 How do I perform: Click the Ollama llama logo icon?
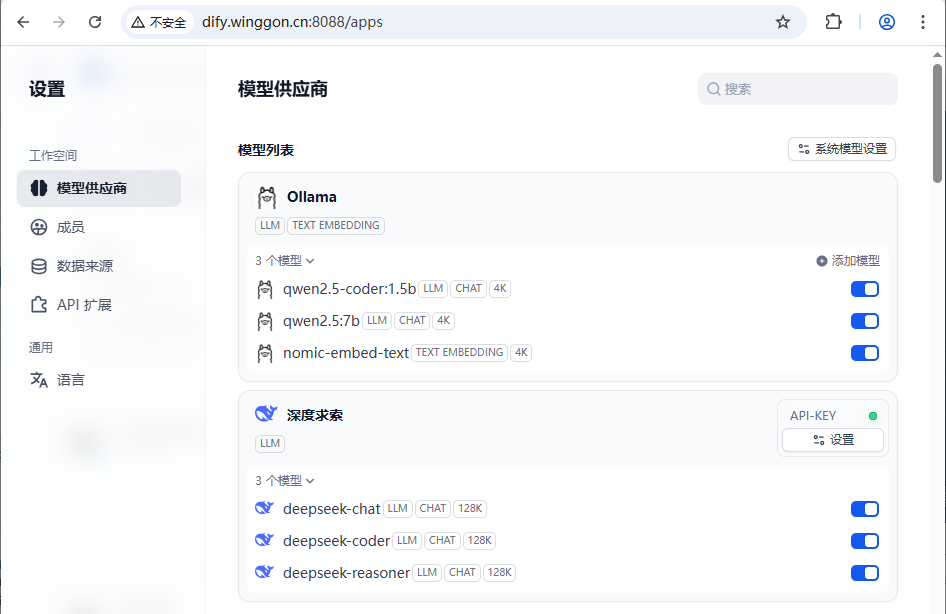coord(266,197)
